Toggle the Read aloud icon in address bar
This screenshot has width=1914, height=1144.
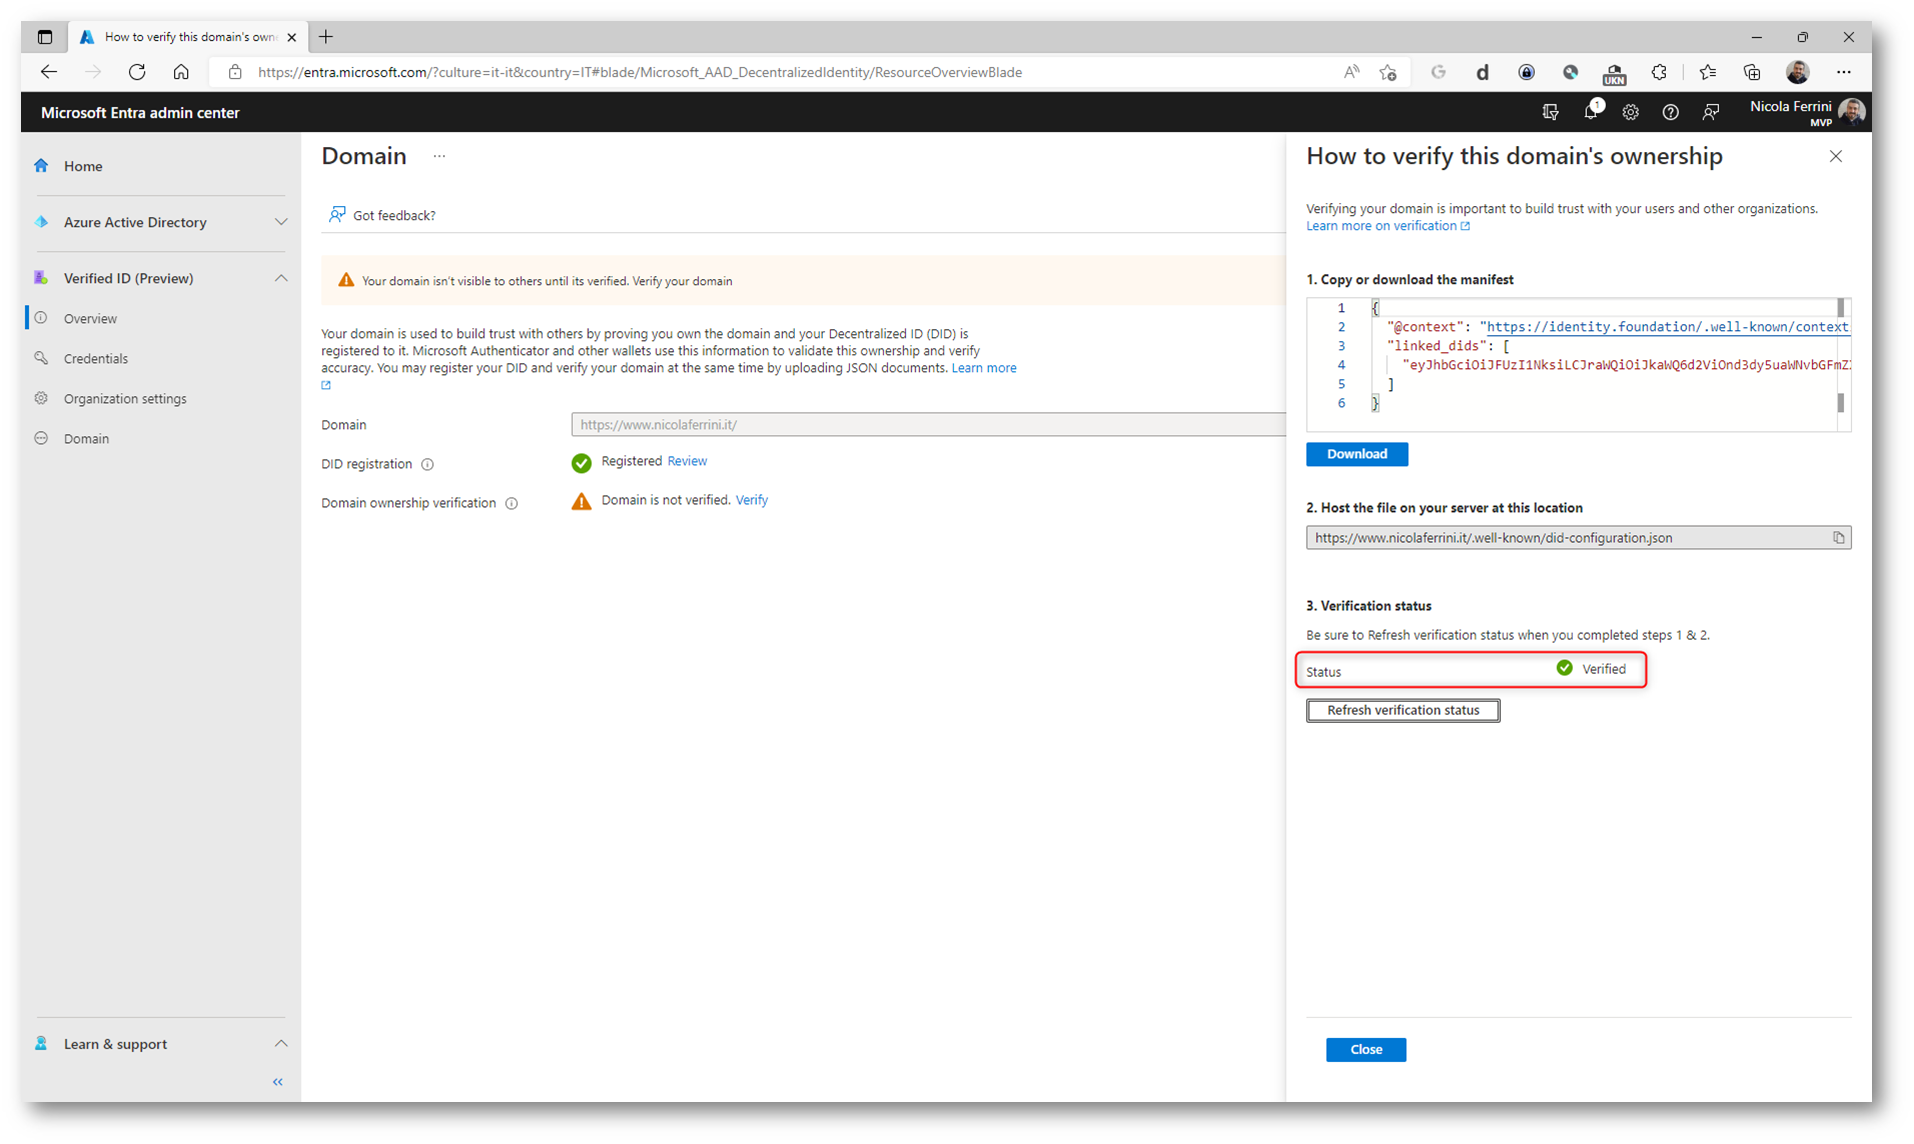(1351, 72)
